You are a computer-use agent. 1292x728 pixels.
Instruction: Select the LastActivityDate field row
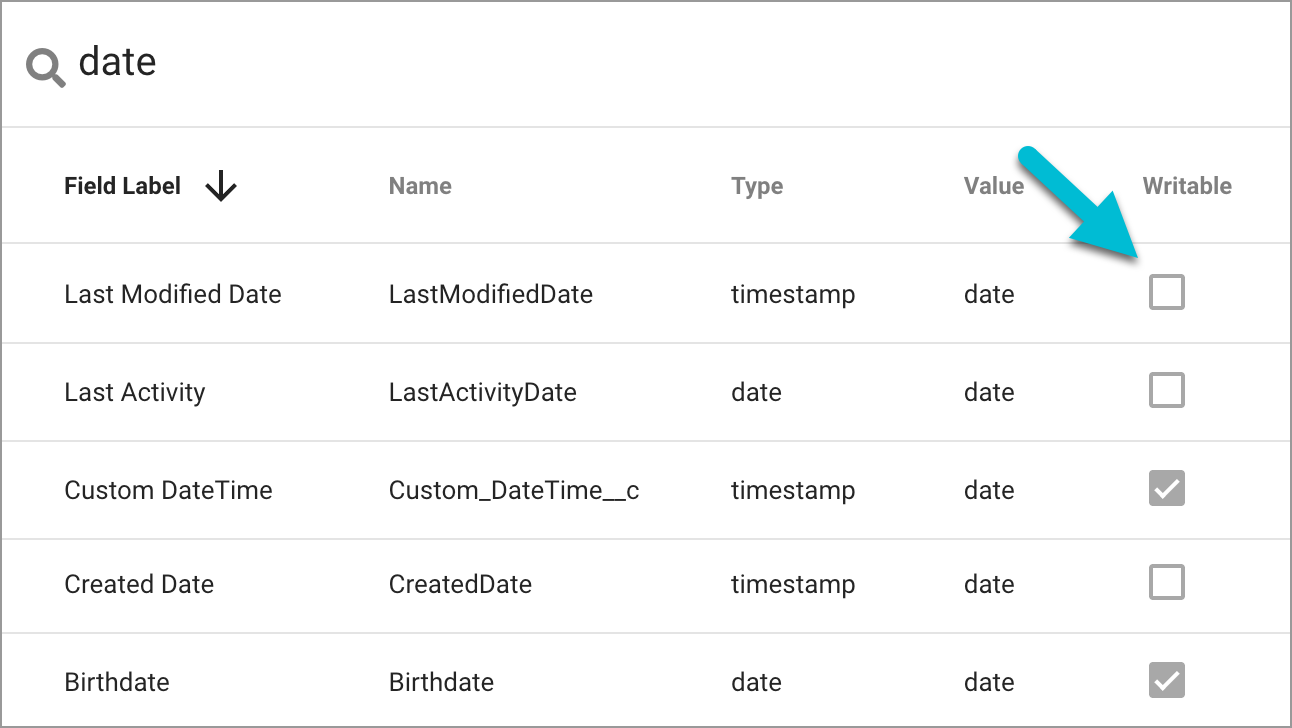pyautogui.click(x=483, y=392)
